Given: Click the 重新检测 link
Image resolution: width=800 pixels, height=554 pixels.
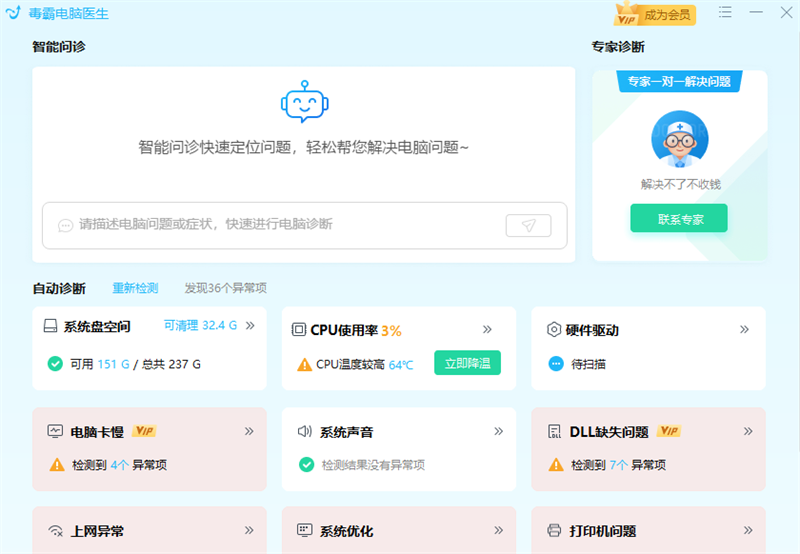Looking at the screenshot, I should 135,288.
